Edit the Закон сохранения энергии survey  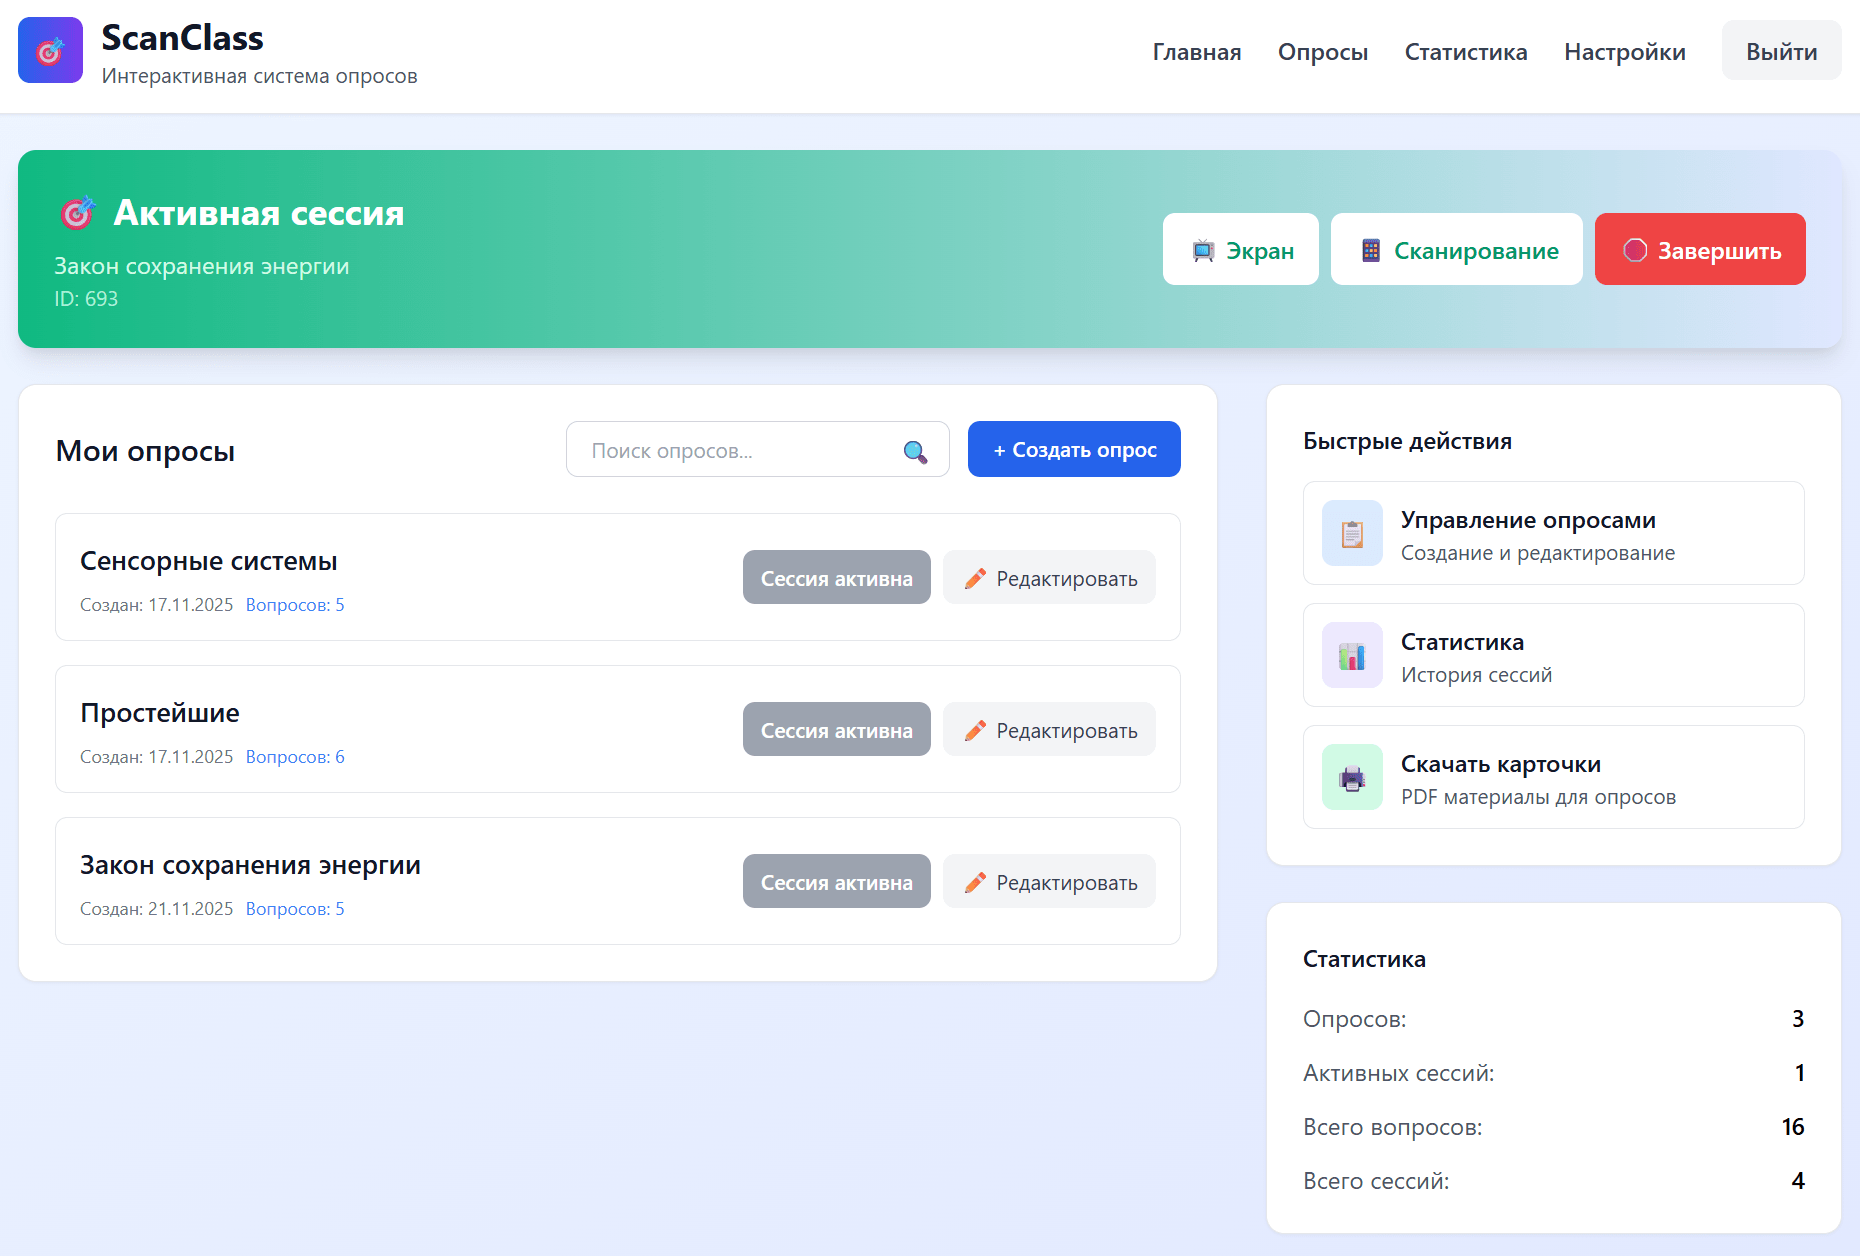coord(1049,882)
